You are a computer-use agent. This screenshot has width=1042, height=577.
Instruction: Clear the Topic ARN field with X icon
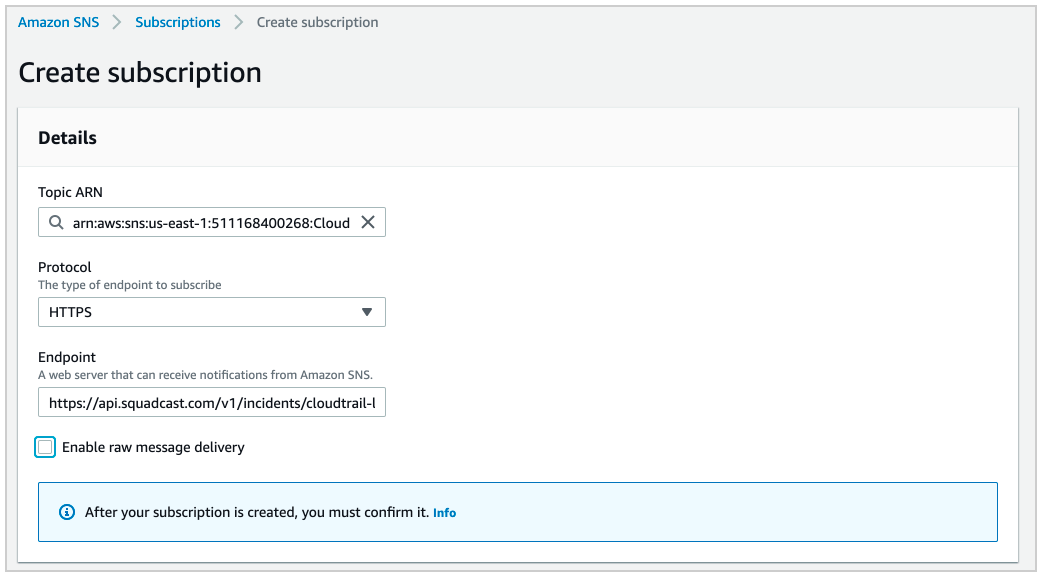(367, 222)
